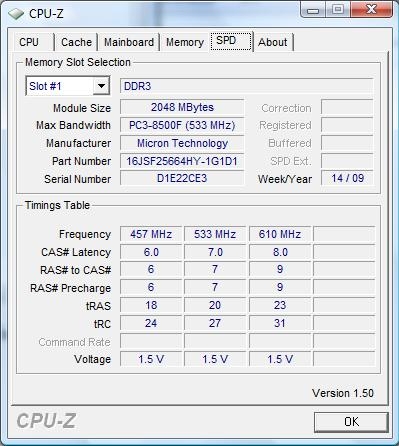The height and width of the screenshot is (446, 399).
Task: Close the CPU-Z window
Action: pyautogui.click(x=371, y=9)
